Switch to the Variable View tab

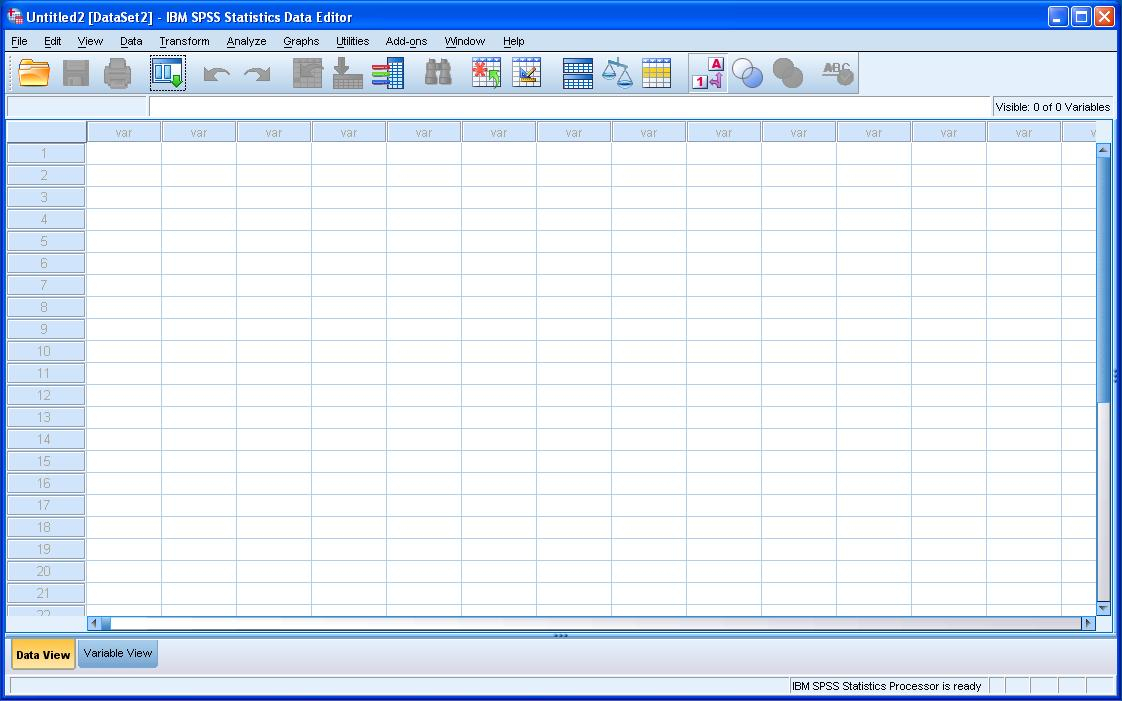tap(117, 653)
